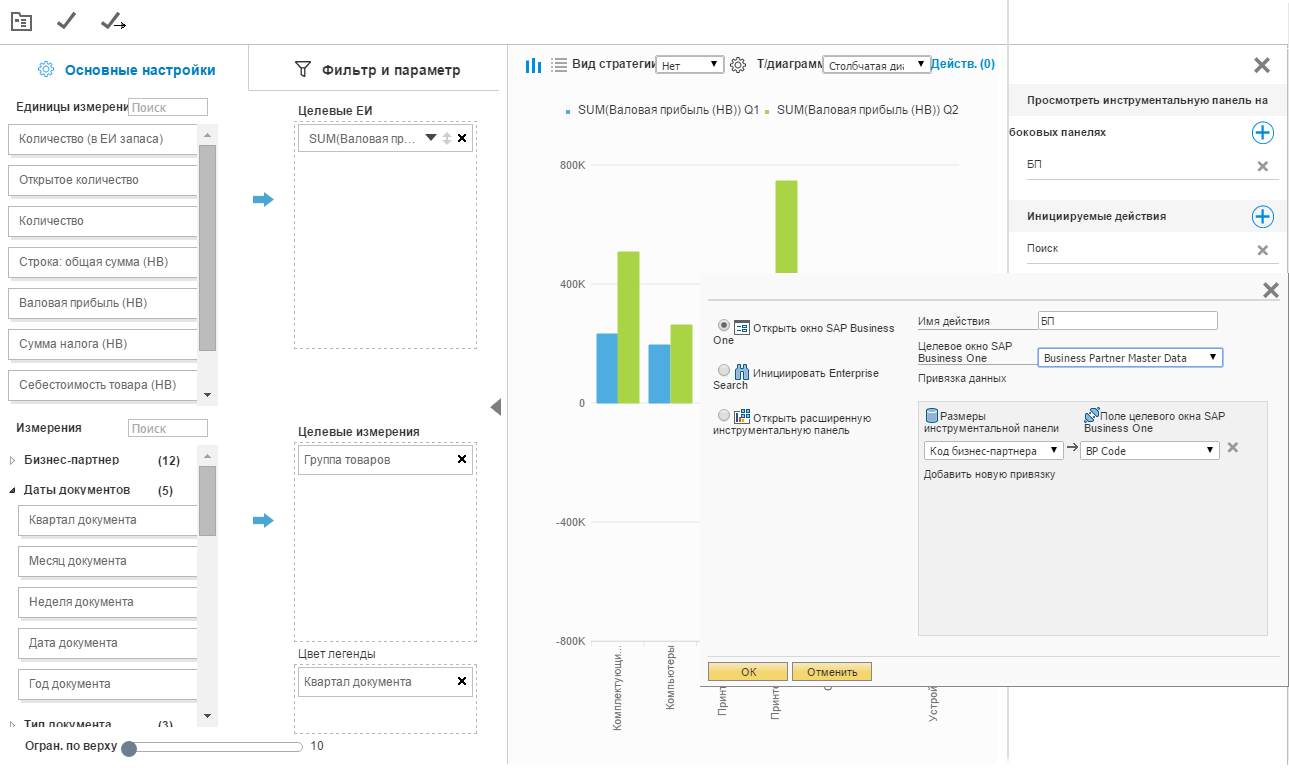Select Количество (в ЕИ запаса) measure

pos(102,139)
